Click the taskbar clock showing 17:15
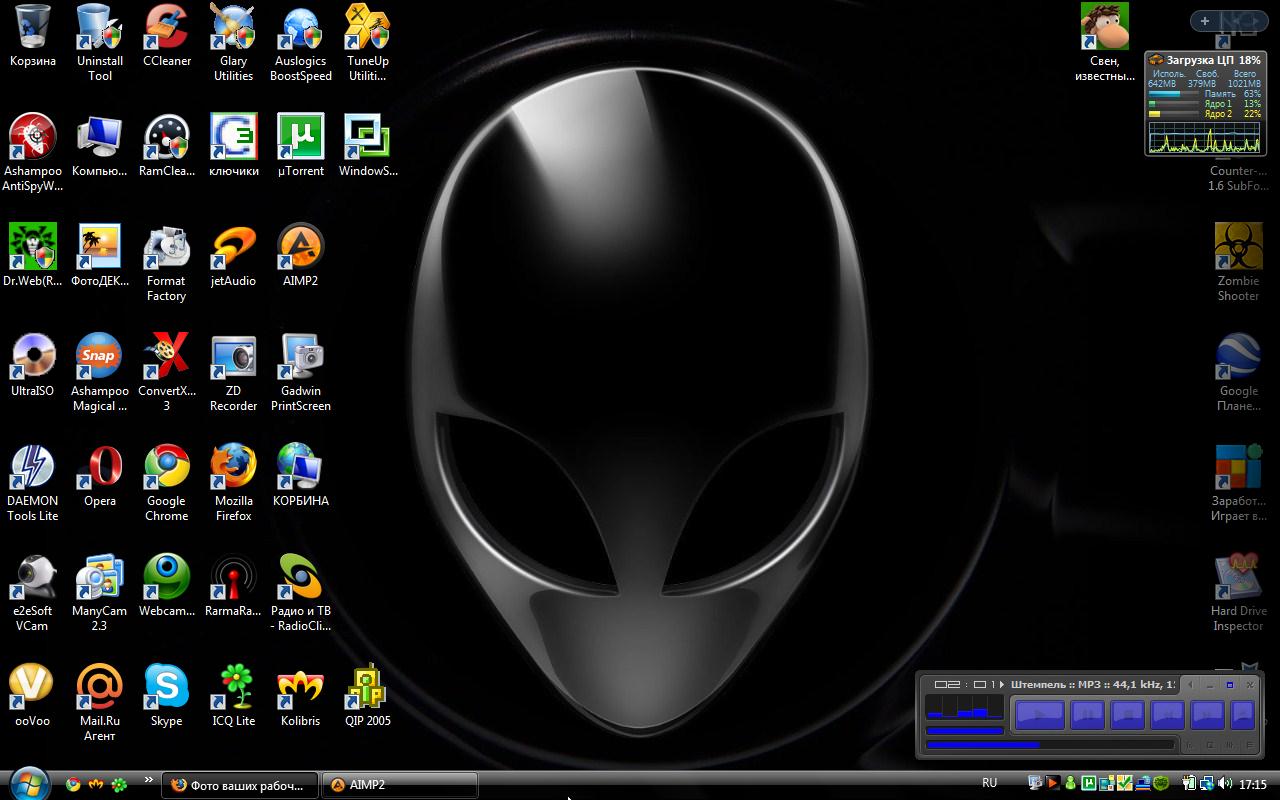Screen dimensions: 1280x800 click(x=1253, y=785)
